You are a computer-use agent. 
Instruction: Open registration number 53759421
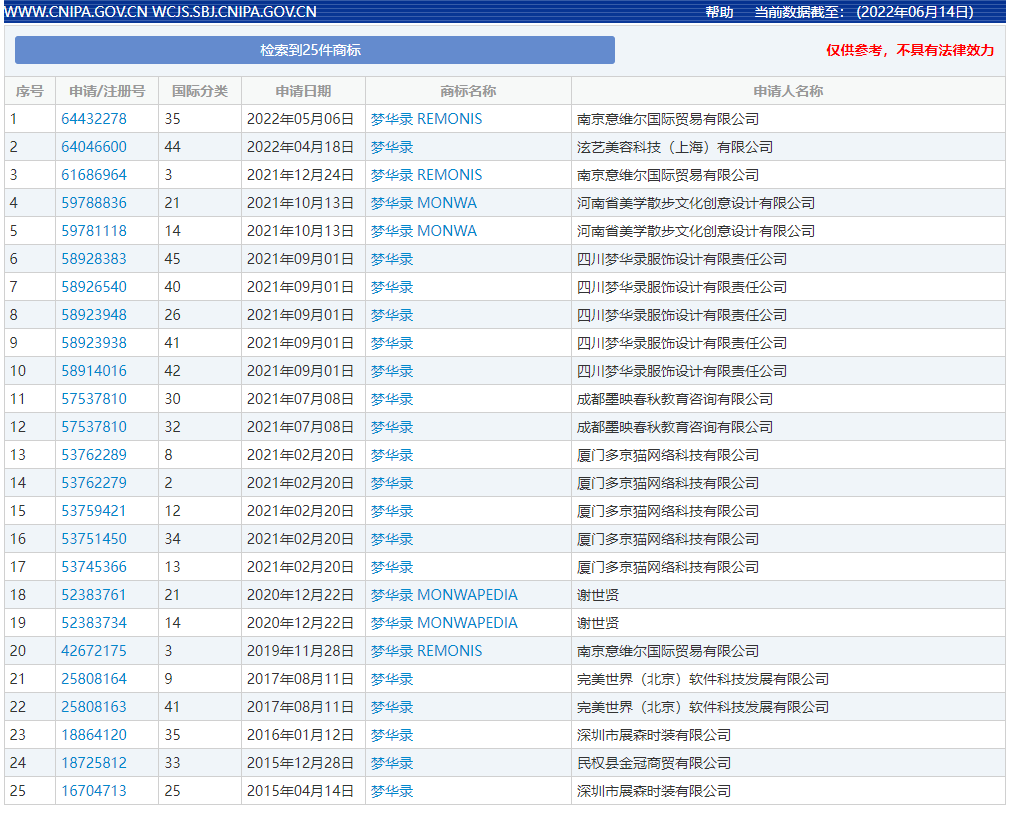pos(94,511)
